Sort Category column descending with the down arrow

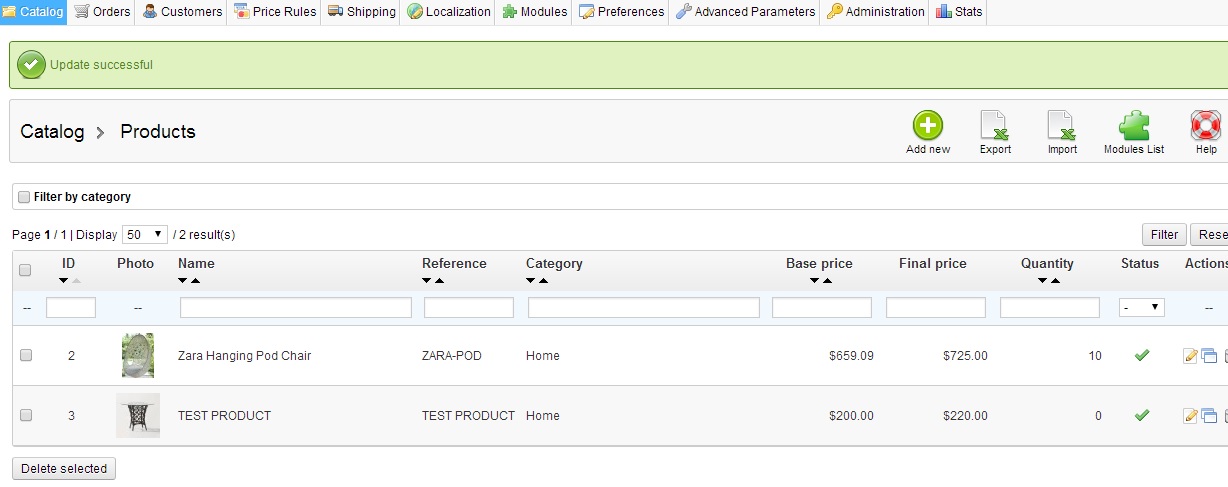point(531,281)
